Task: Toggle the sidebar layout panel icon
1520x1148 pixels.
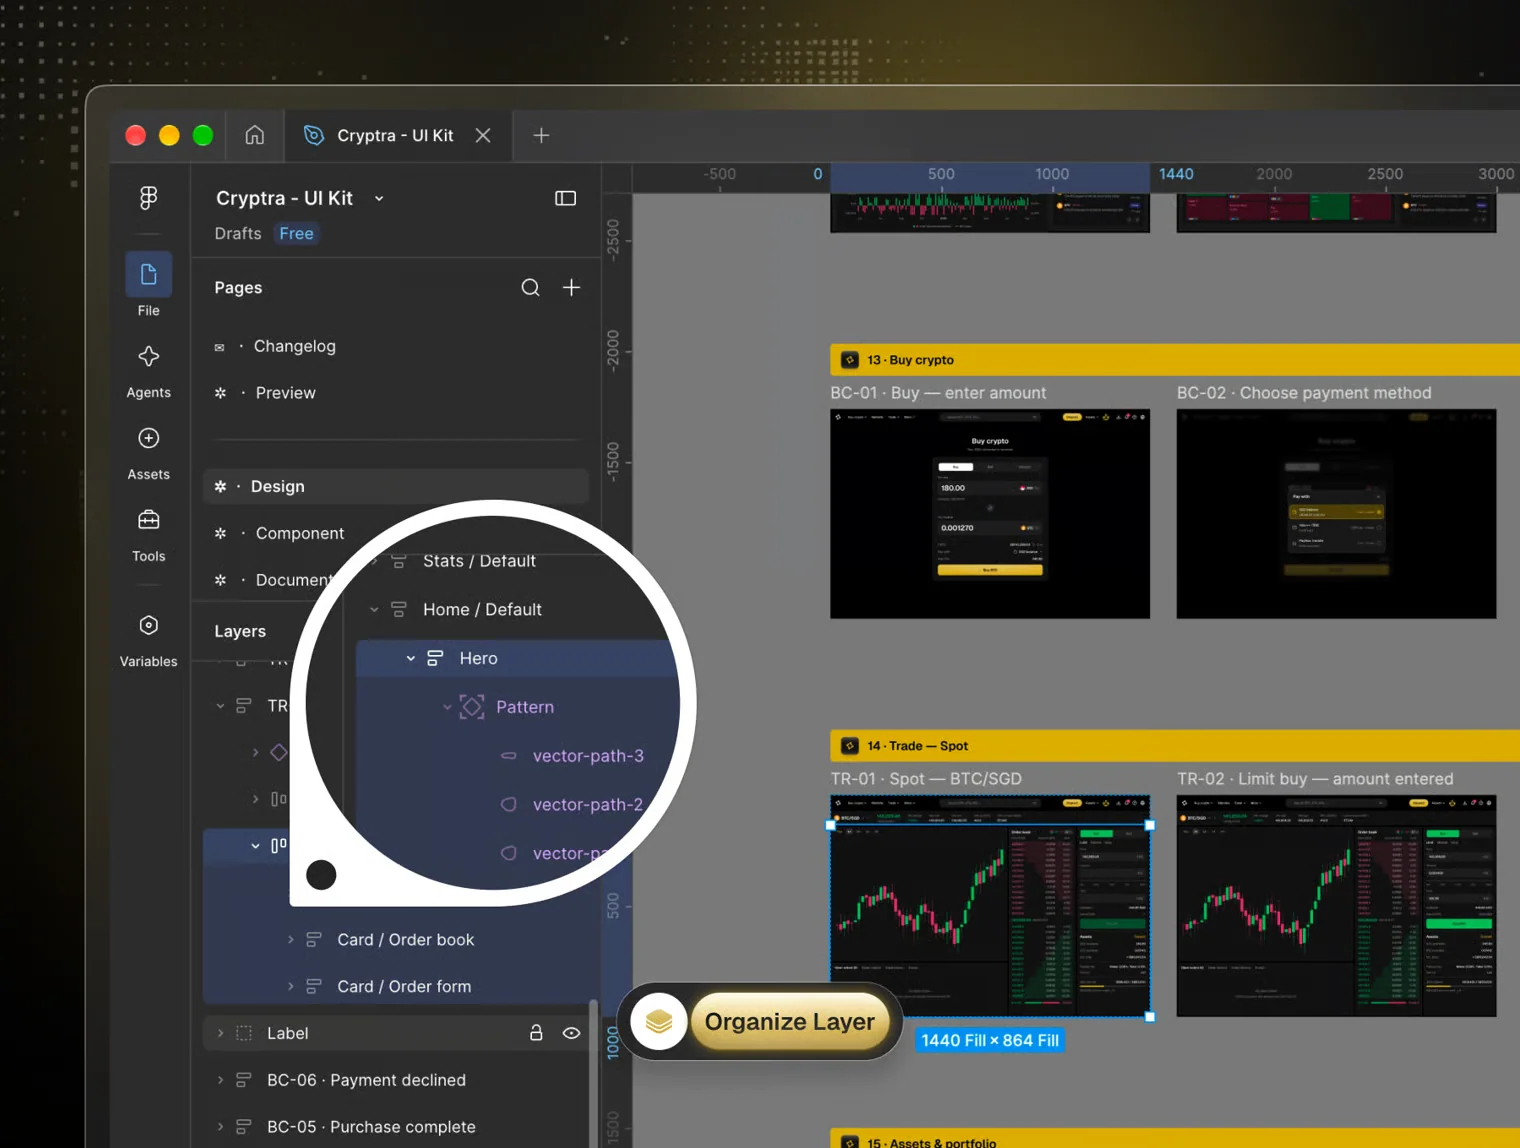Action: pos(565,198)
